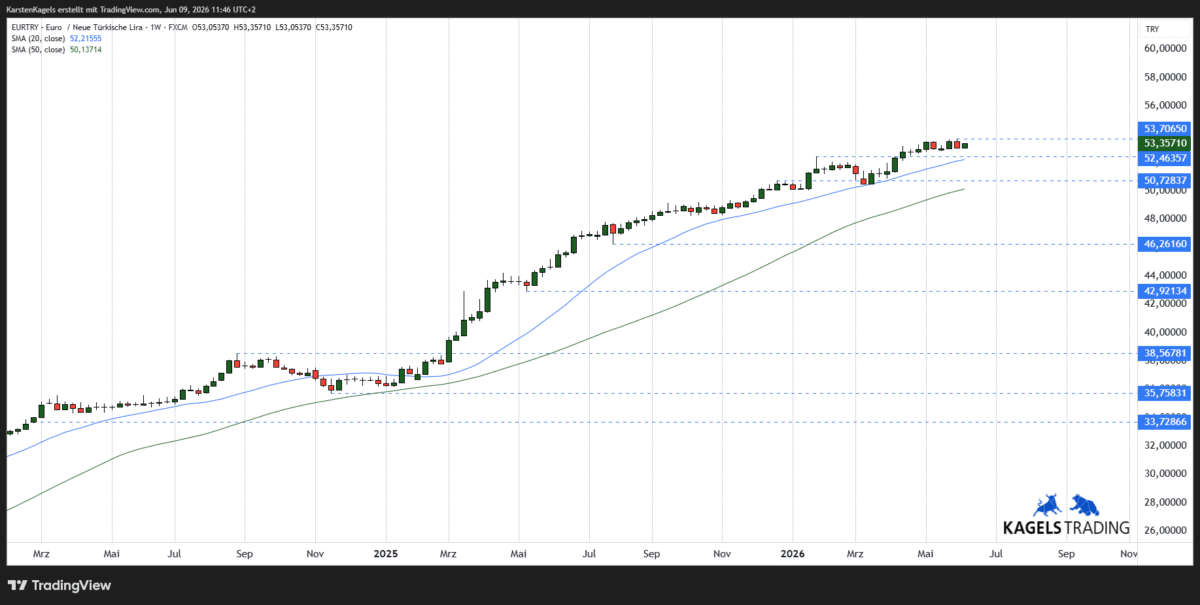Click the green 53,35710 current price label
Screen dimensions: 1200x605
click(x=1165, y=143)
